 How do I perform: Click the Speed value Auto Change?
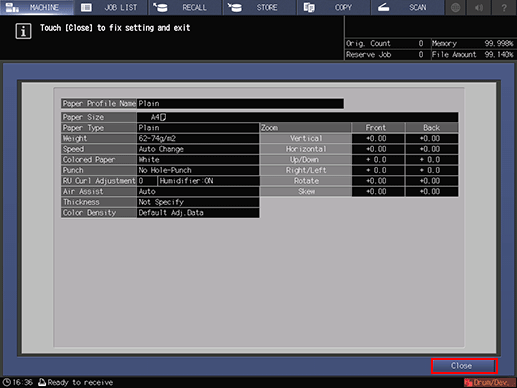(x=198, y=149)
